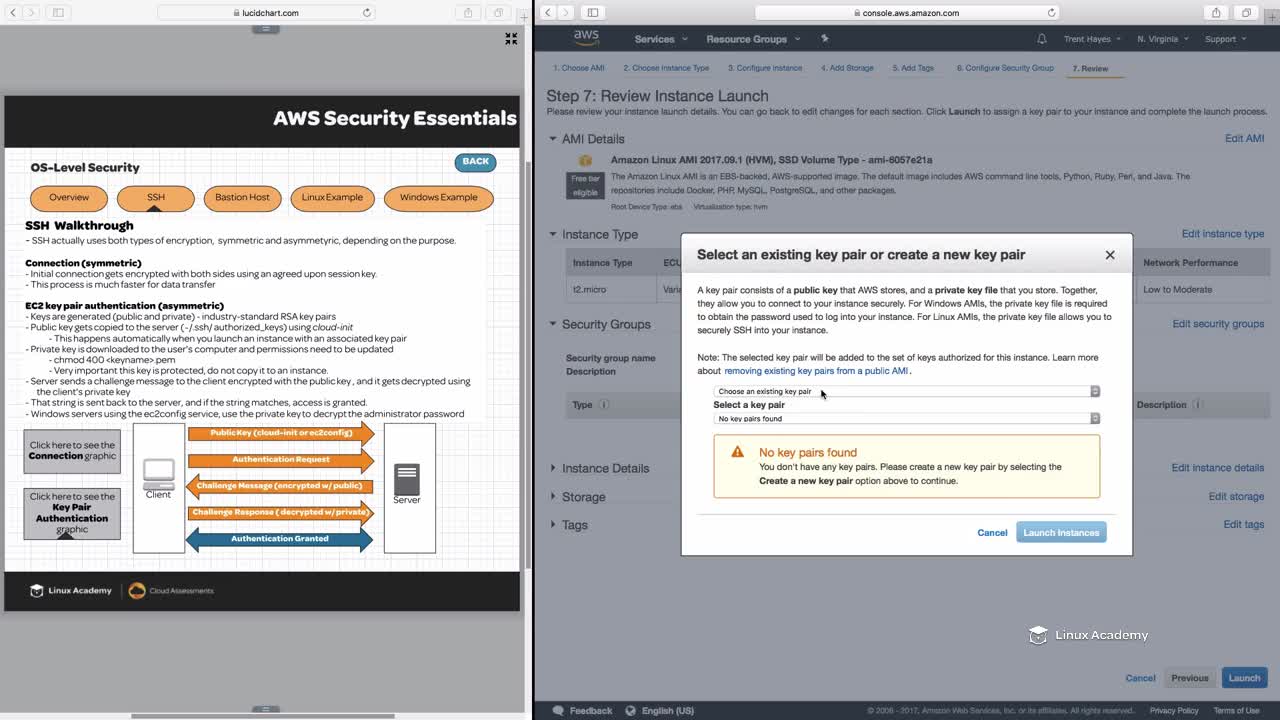Click the Cloud Assessments logo below the slide
Viewport: 1280px width, 720px height.
[171, 591]
